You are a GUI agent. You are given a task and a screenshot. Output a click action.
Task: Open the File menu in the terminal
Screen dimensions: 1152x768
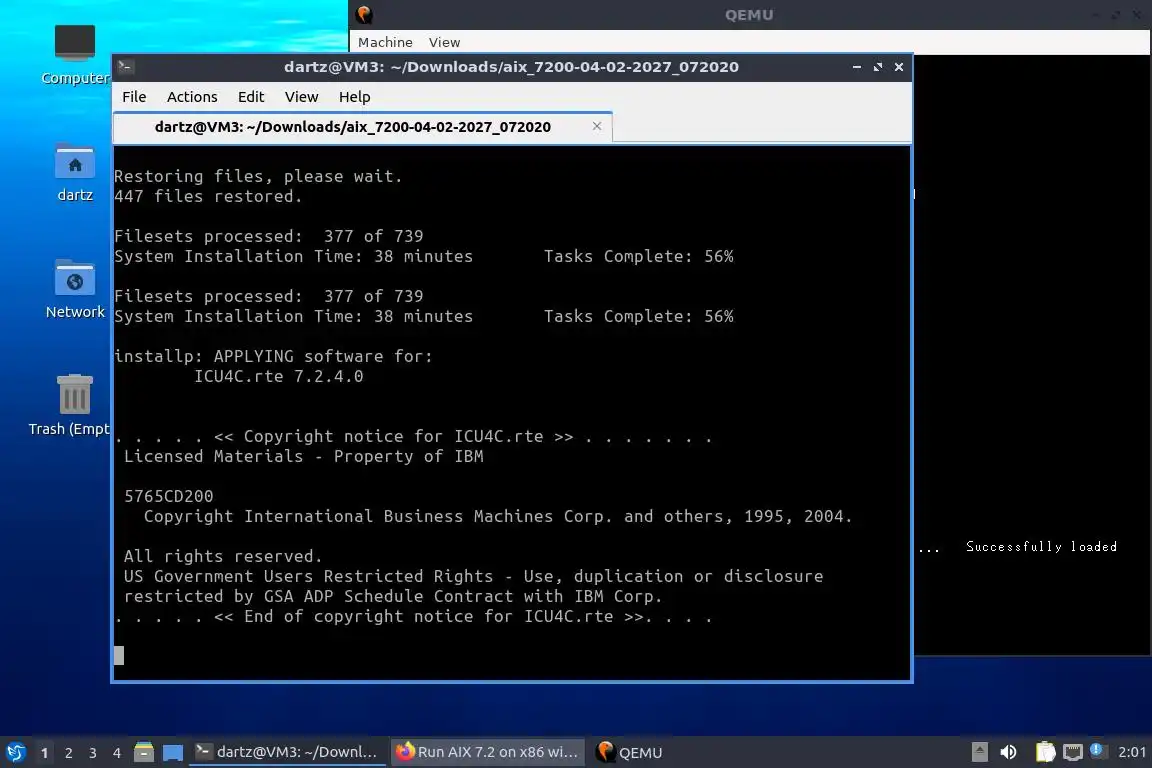(x=134, y=97)
